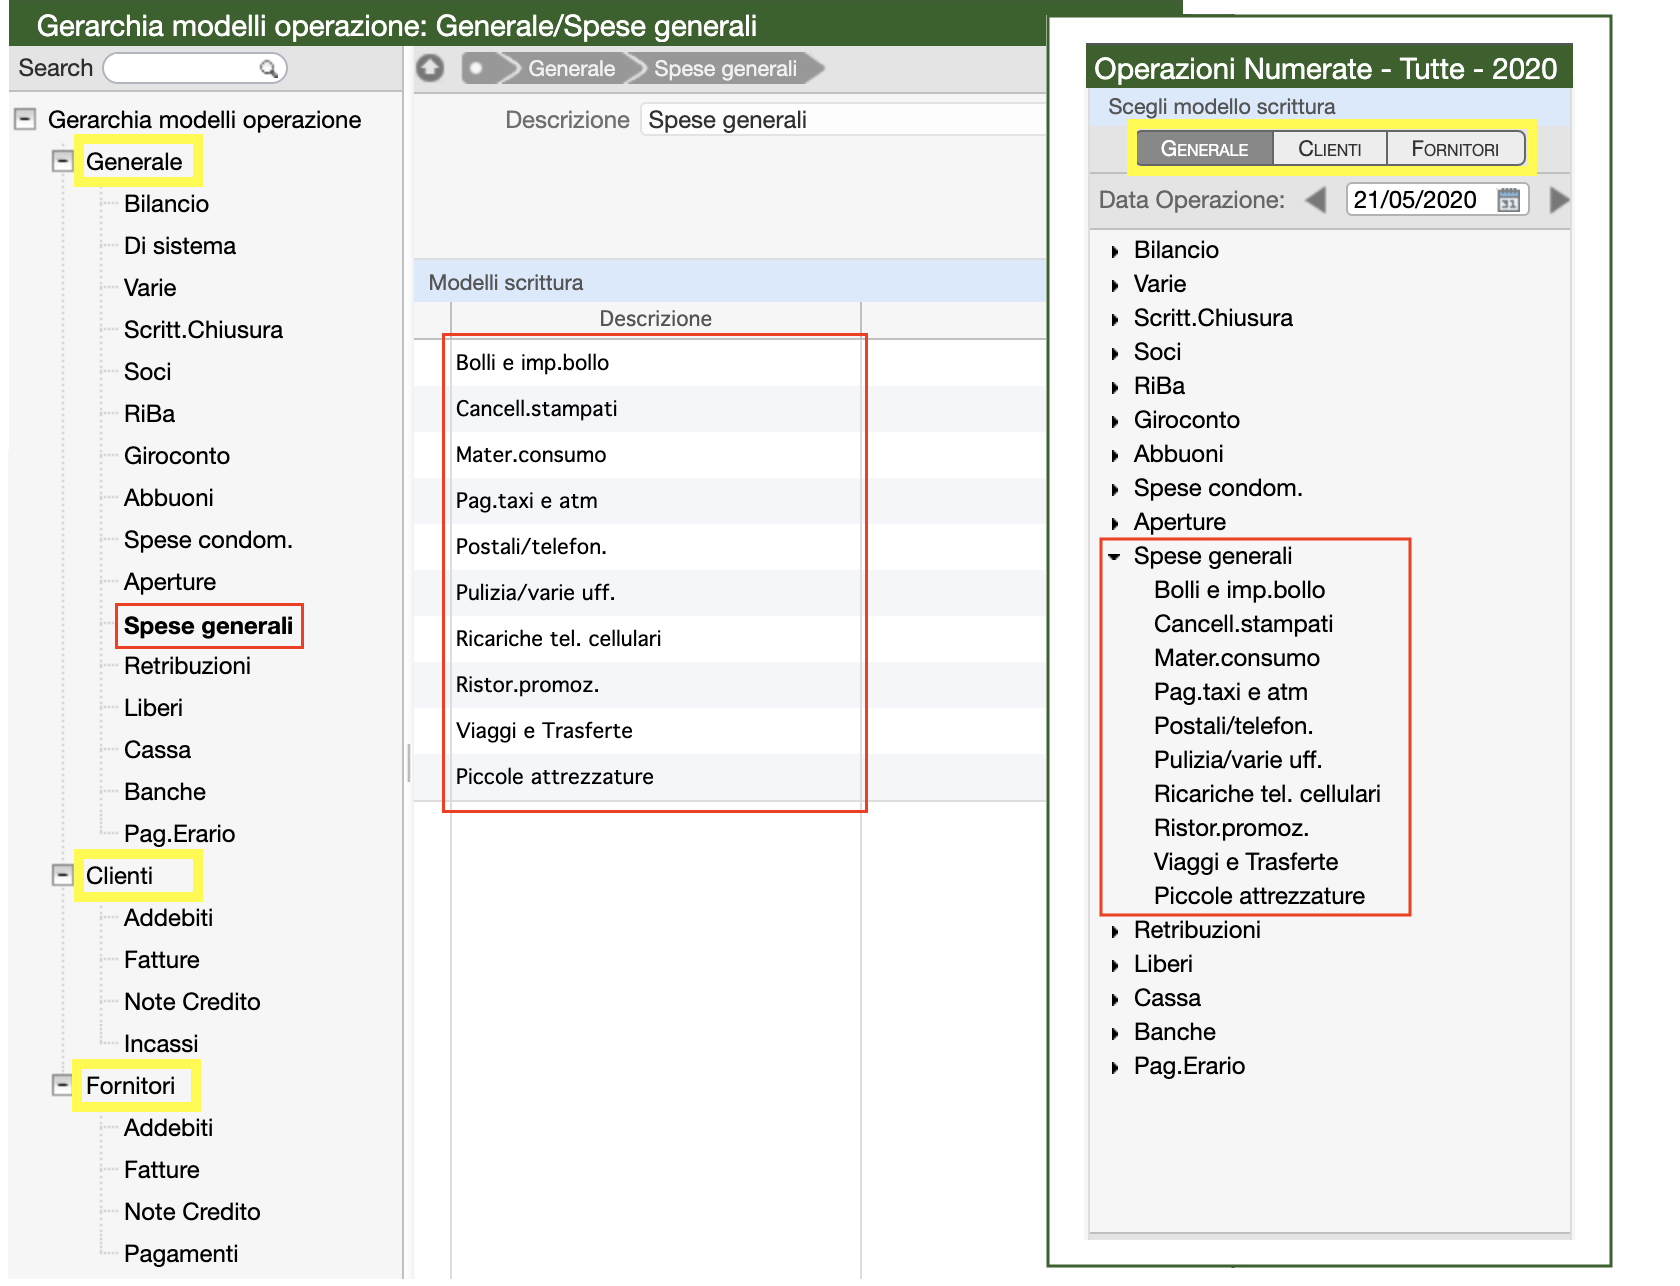
Task: Expand Soci in the Operazioni Numerate list
Action: [1115, 353]
